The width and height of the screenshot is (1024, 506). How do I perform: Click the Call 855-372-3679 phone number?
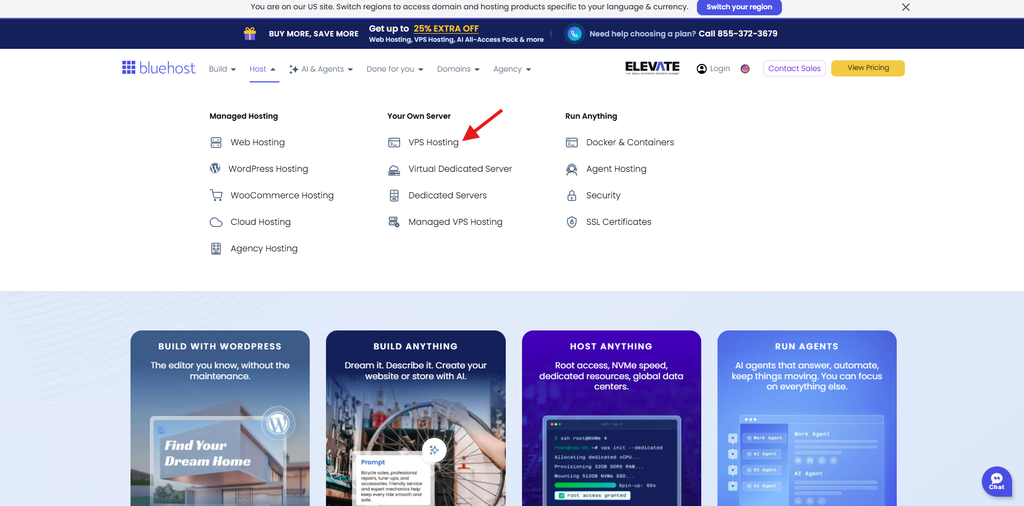click(x=738, y=34)
